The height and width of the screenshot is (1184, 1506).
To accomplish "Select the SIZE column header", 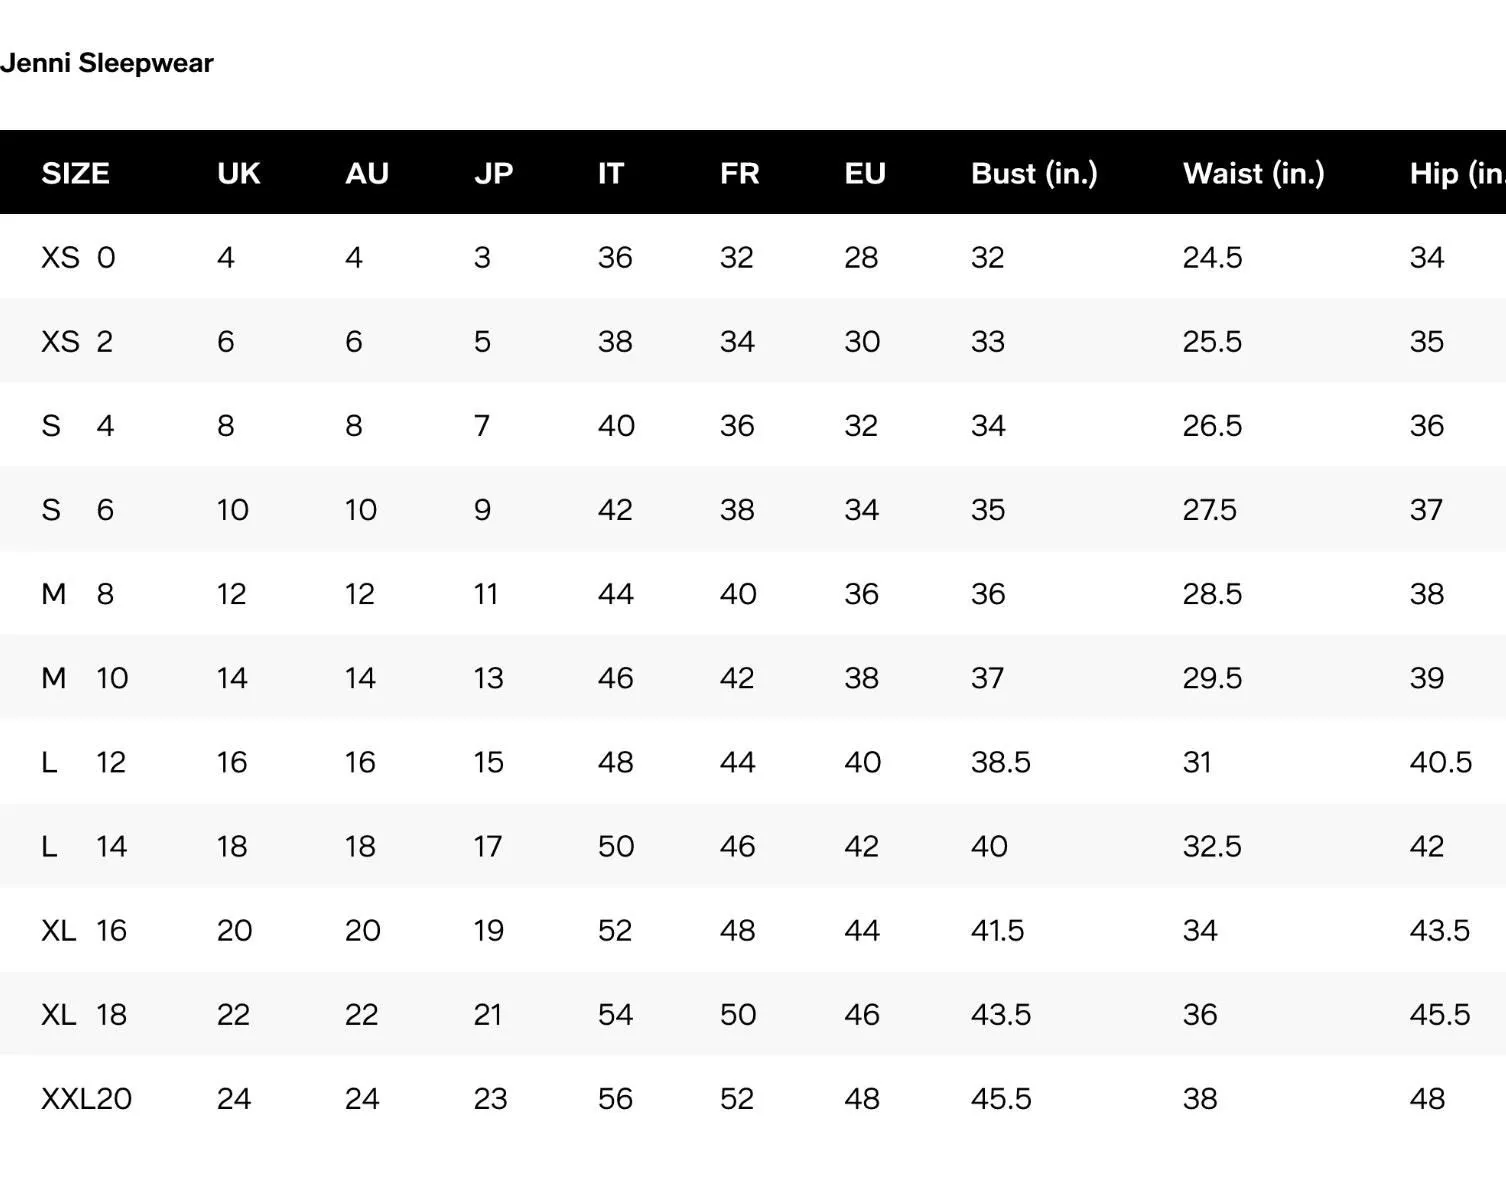I will pyautogui.click(x=75, y=173).
